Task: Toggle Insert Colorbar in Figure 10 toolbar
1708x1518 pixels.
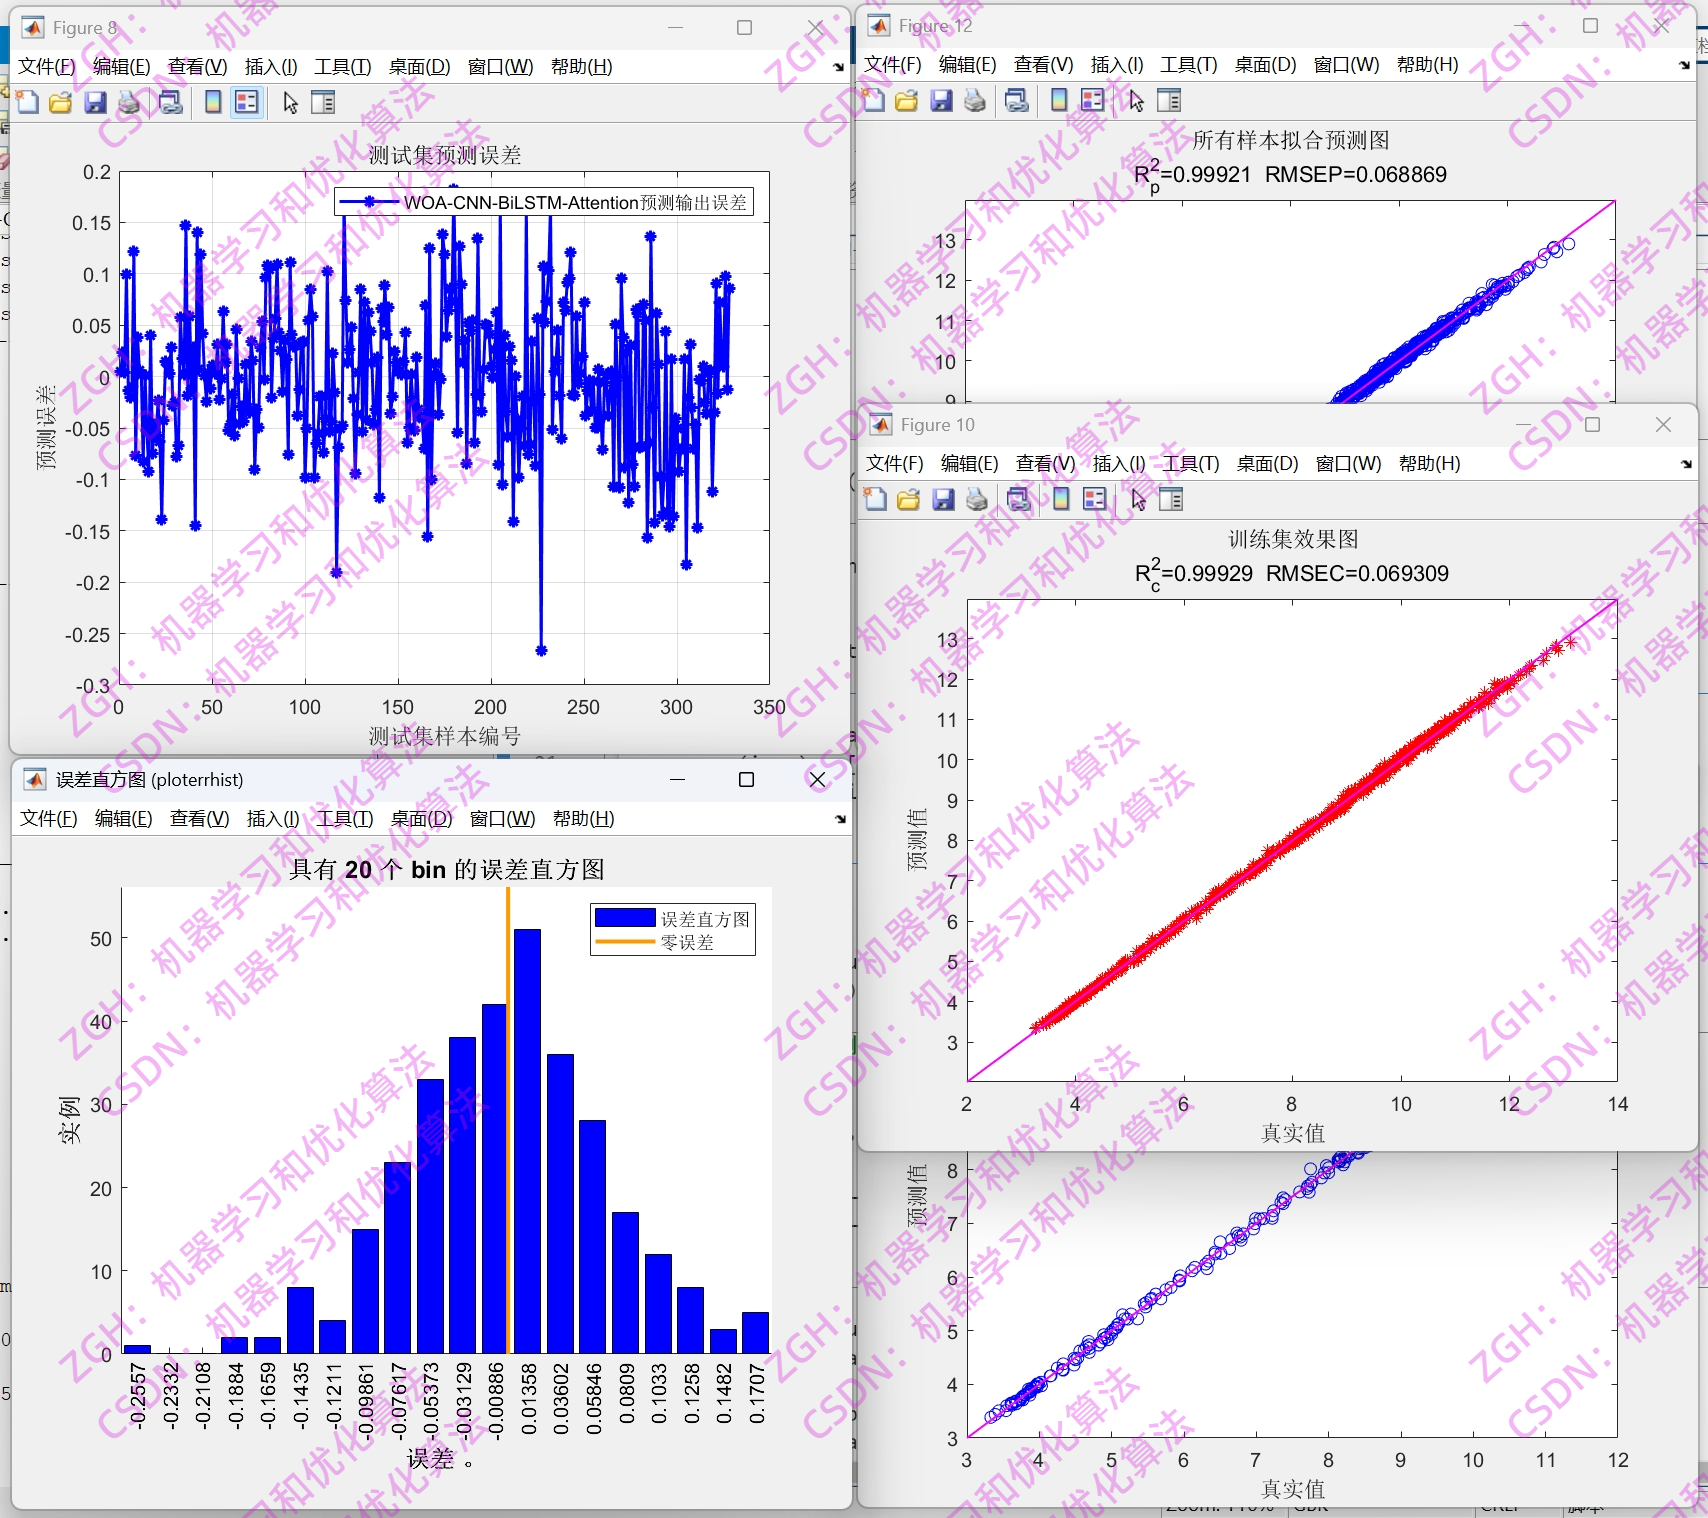Action: (x=1061, y=499)
